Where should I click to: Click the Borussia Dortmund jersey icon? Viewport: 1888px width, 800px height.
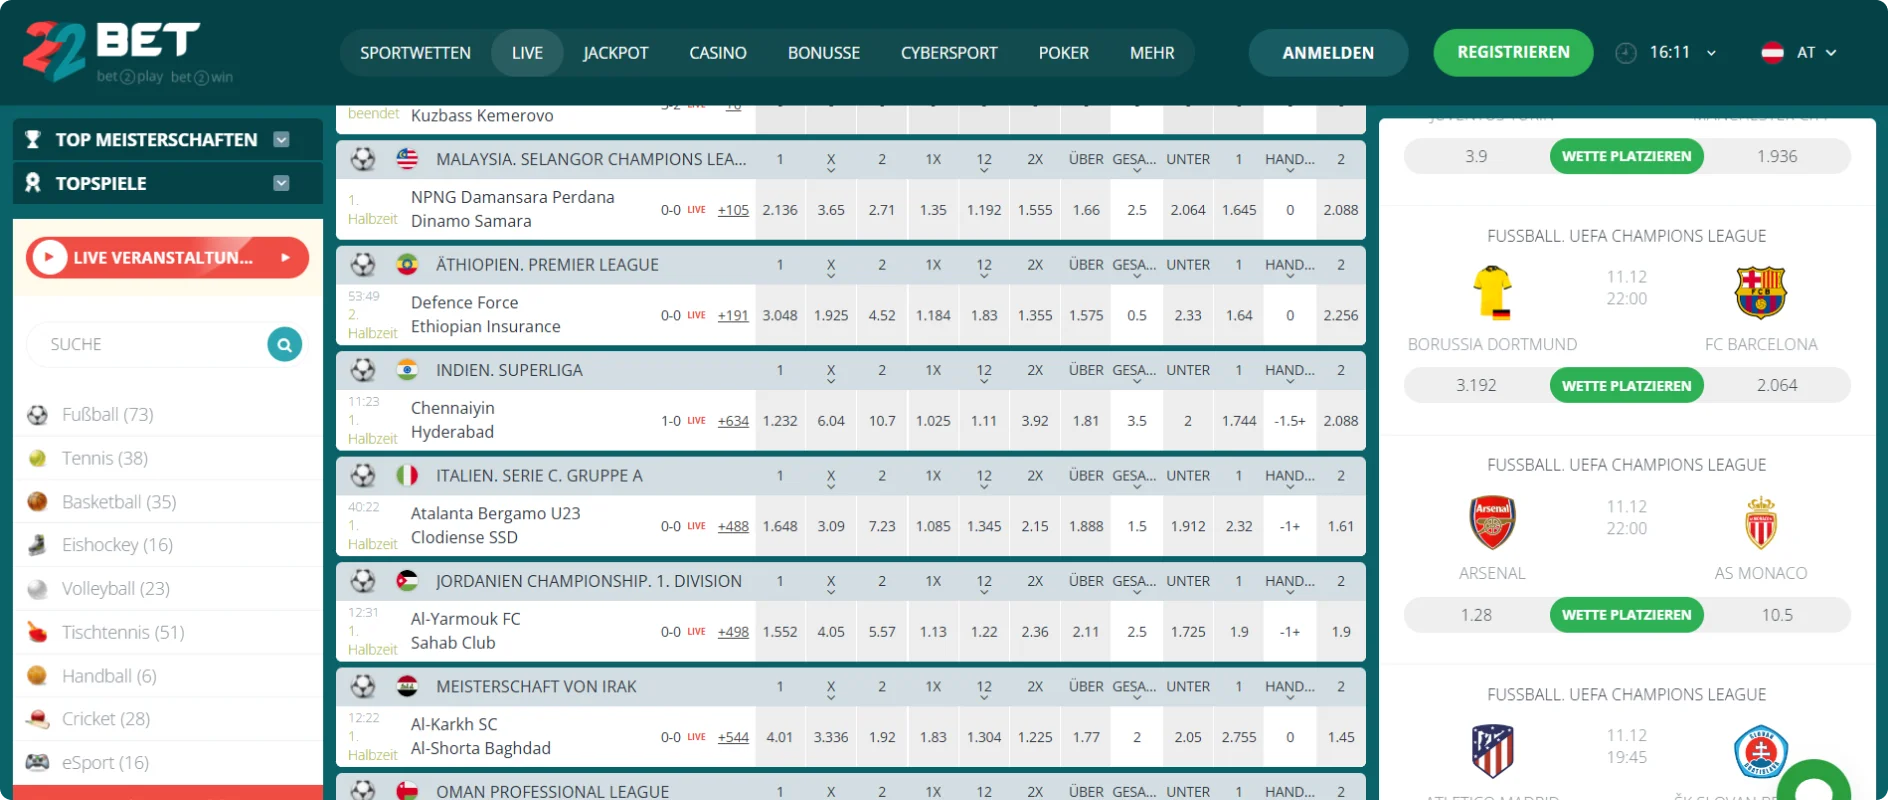[x=1492, y=292]
